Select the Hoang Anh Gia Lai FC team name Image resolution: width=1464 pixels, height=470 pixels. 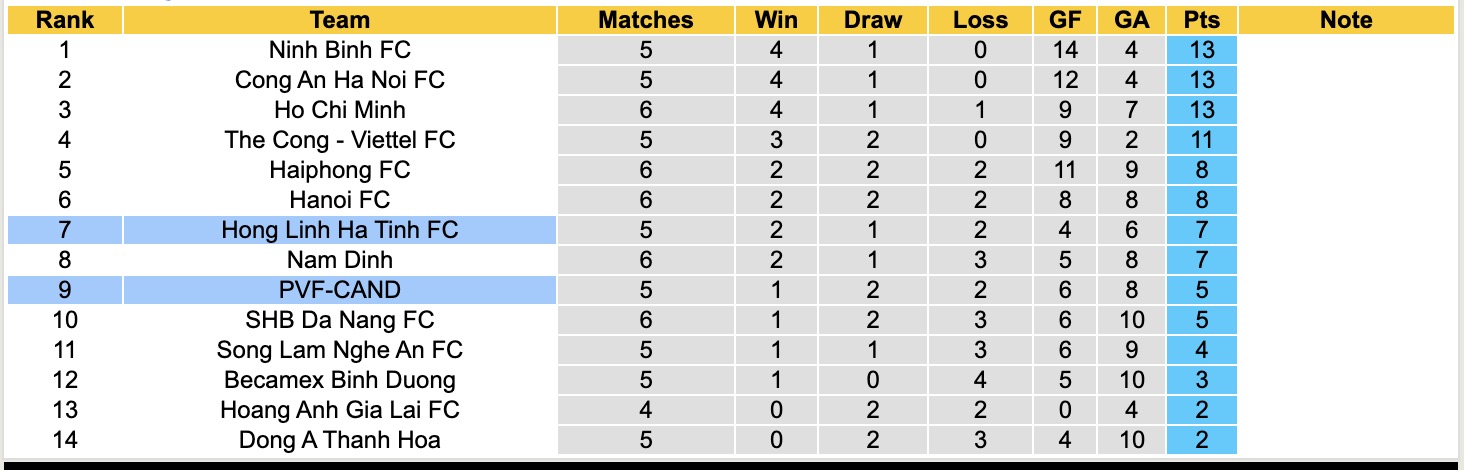pyautogui.click(x=340, y=410)
